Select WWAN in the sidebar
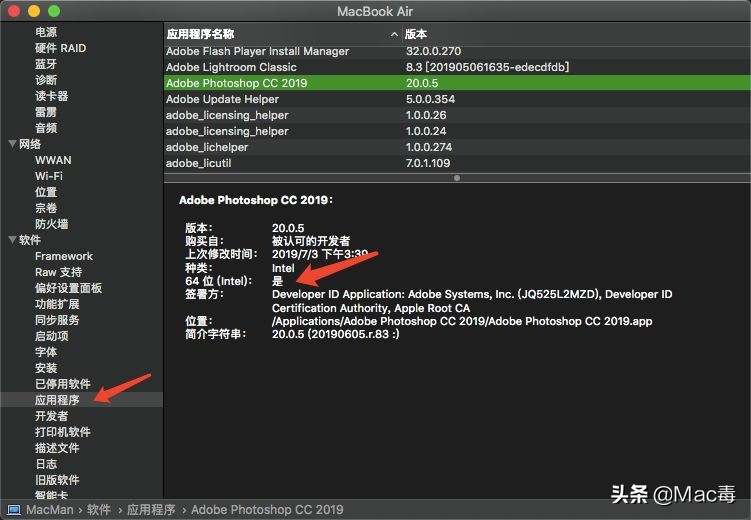Image resolution: width=751 pixels, height=520 pixels. coord(53,160)
